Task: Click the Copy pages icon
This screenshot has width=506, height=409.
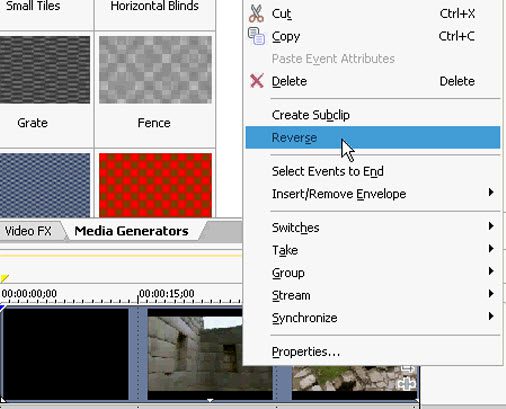Action: [256, 36]
